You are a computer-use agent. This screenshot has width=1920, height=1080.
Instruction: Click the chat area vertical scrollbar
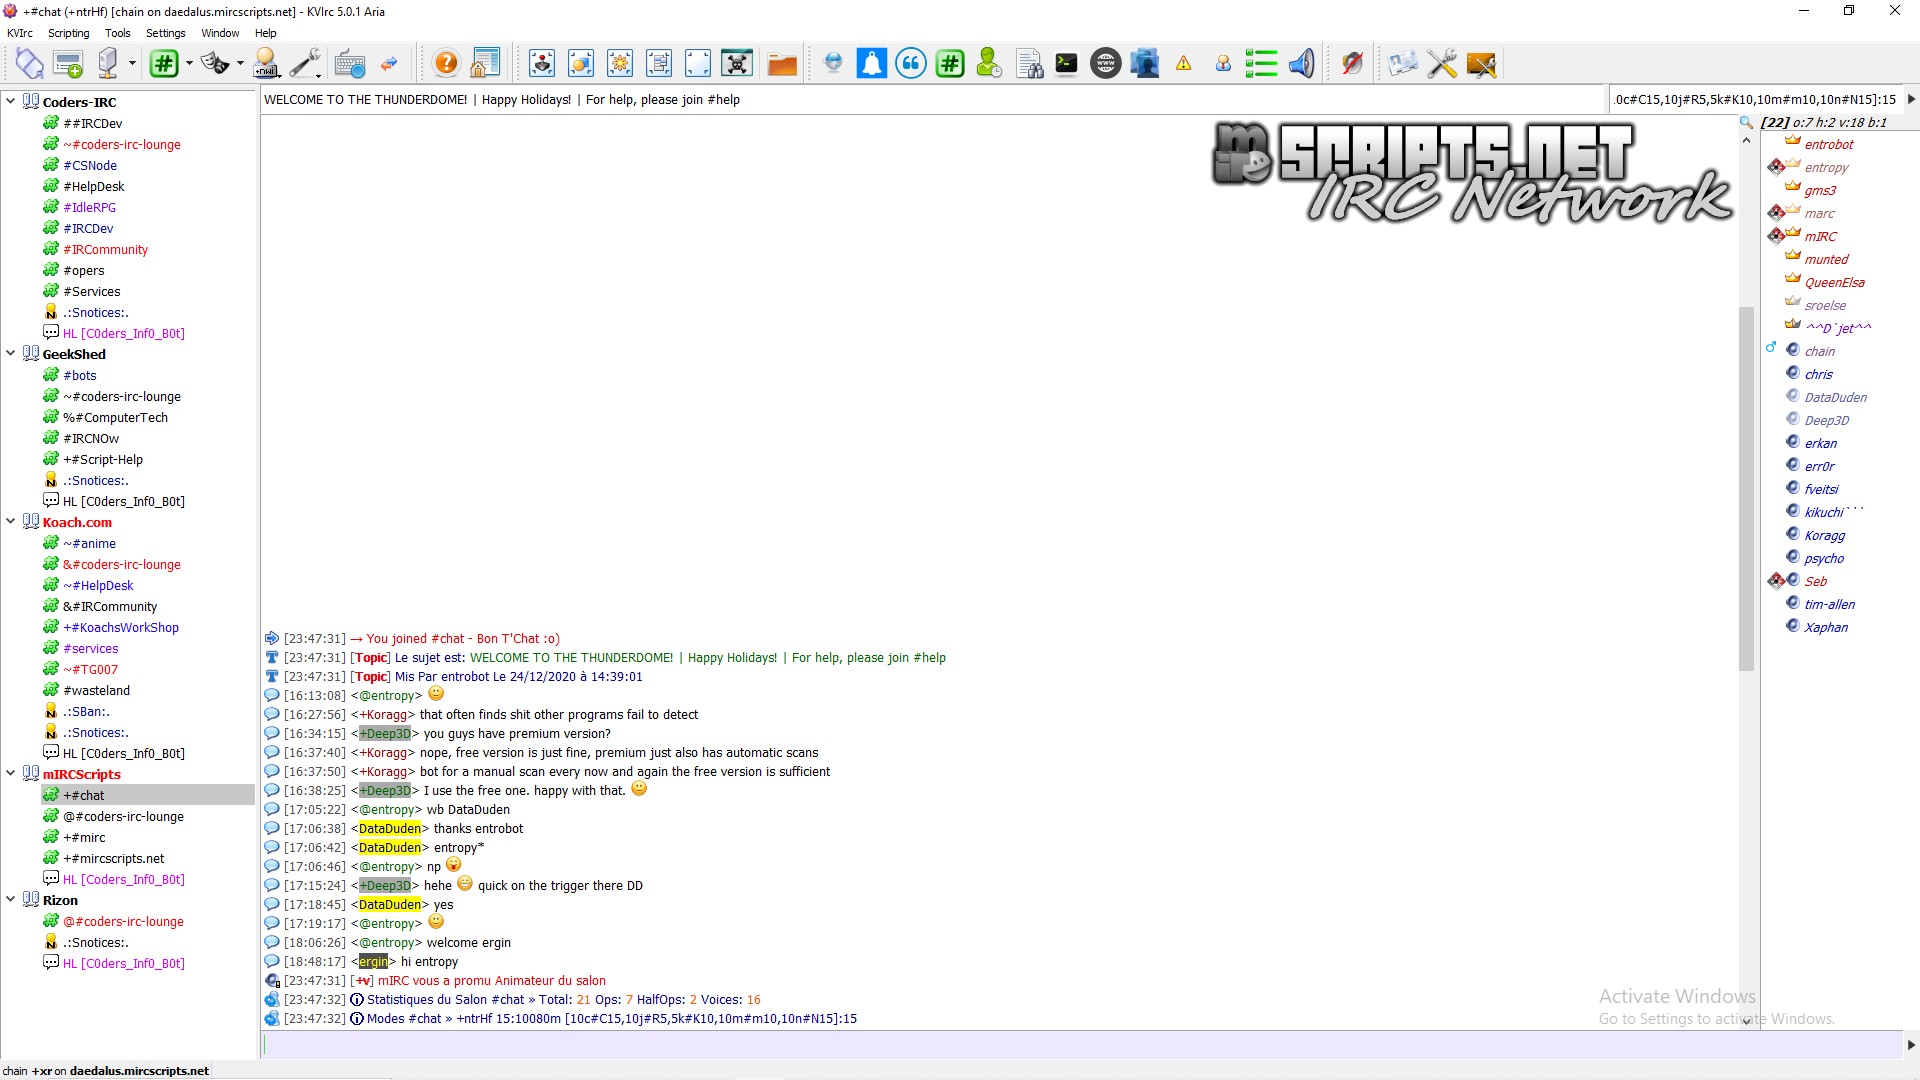[x=1746, y=490]
